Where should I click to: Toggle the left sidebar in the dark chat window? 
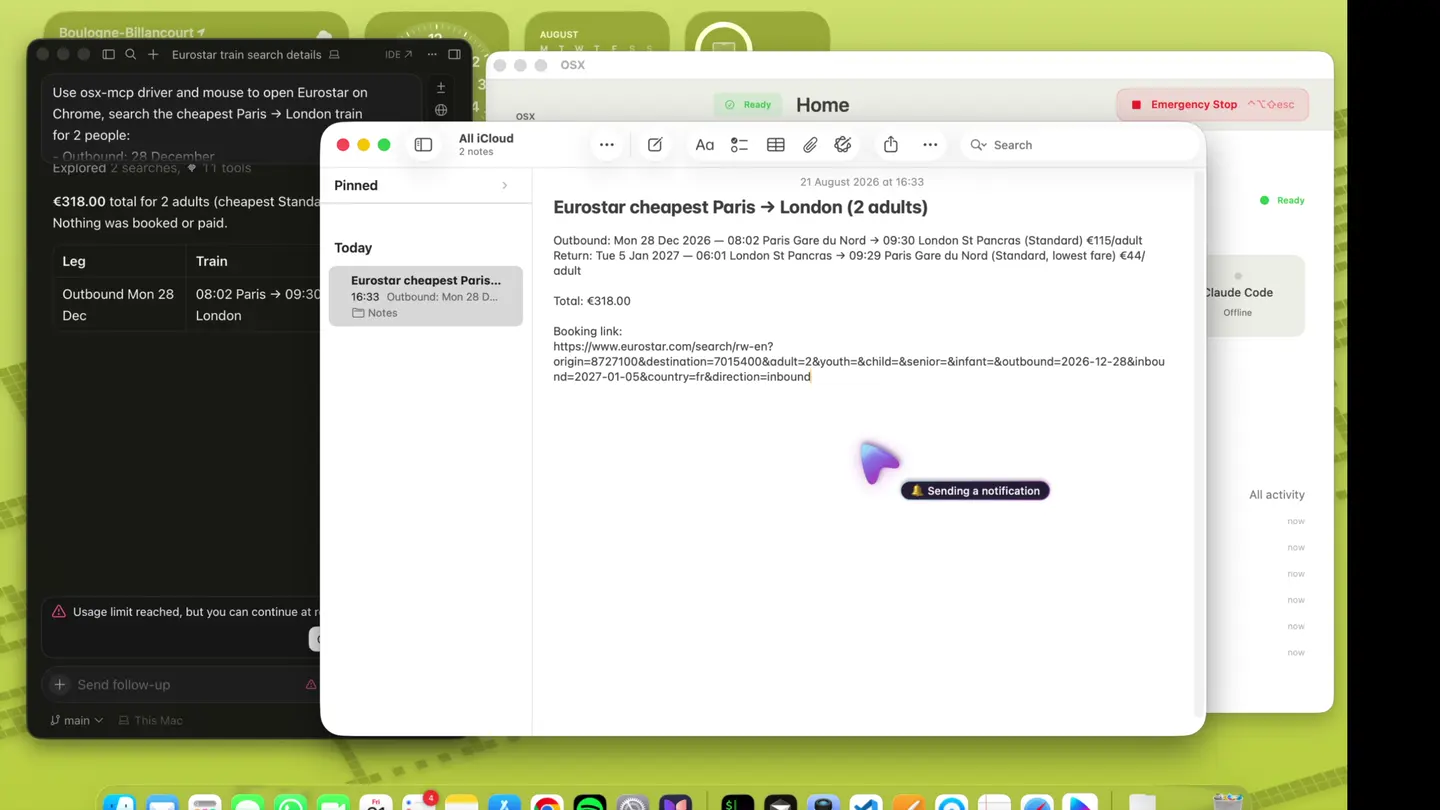pos(108,55)
